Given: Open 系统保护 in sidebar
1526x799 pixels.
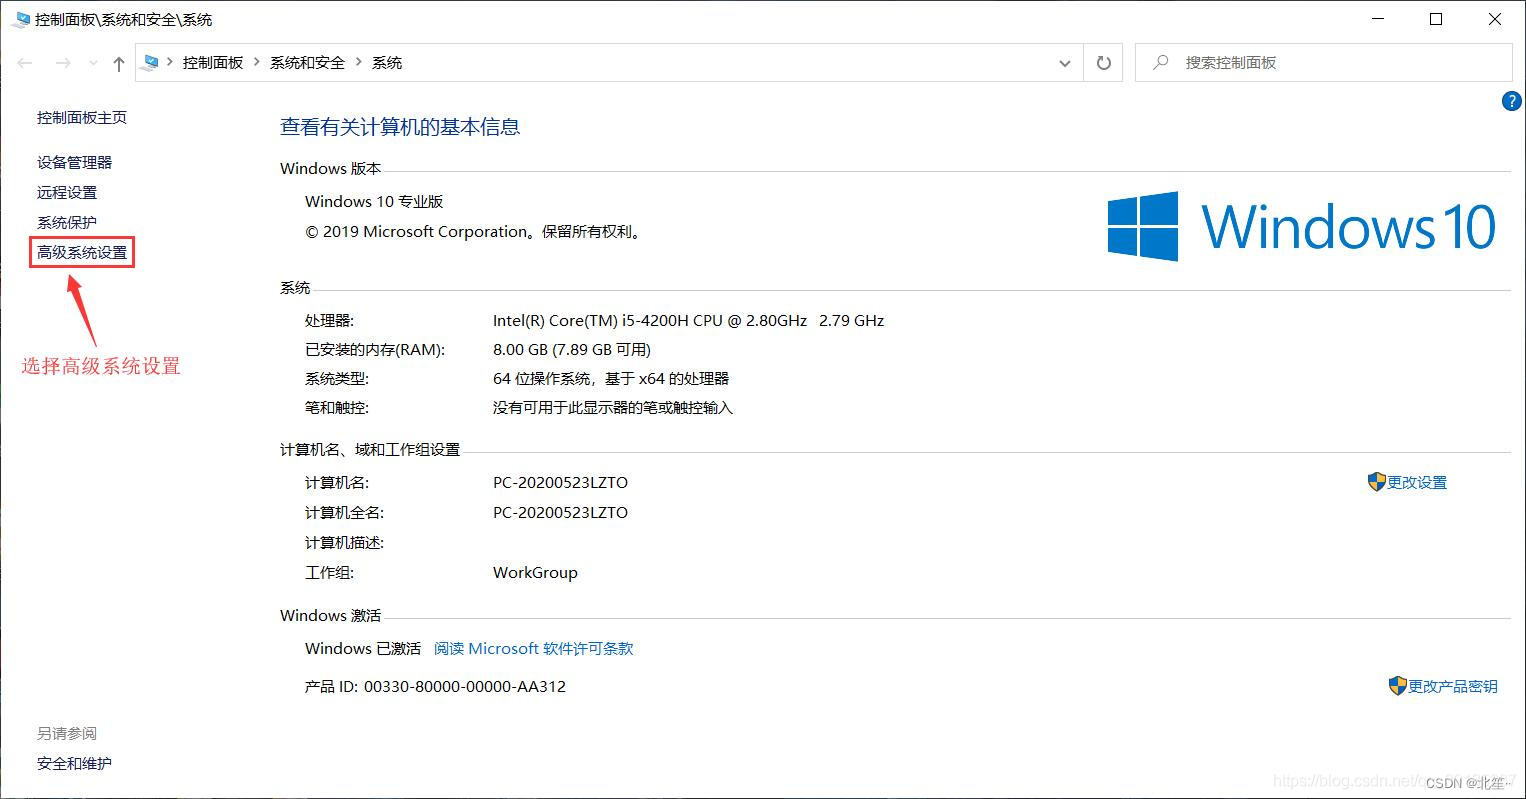Looking at the screenshot, I should [x=67, y=222].
